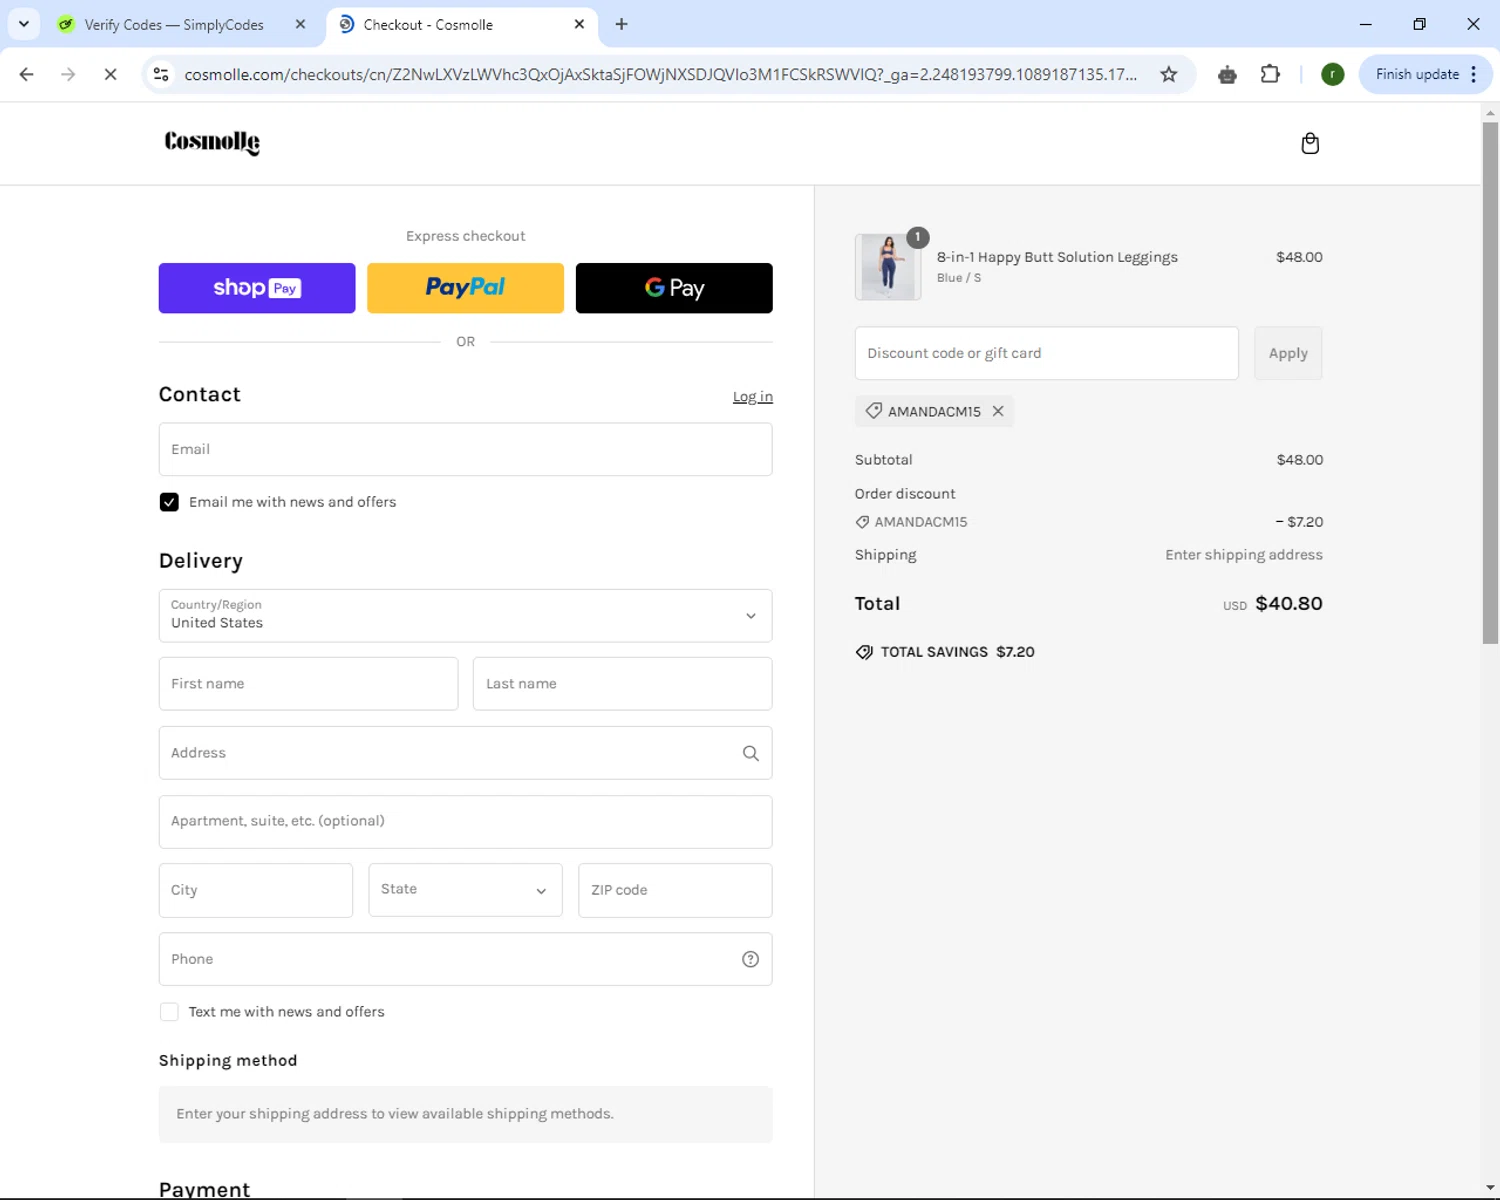Click the Apartment, suite, etc. field
This screenshot has height=1200, width=1500.
click(x=465, y=822)
